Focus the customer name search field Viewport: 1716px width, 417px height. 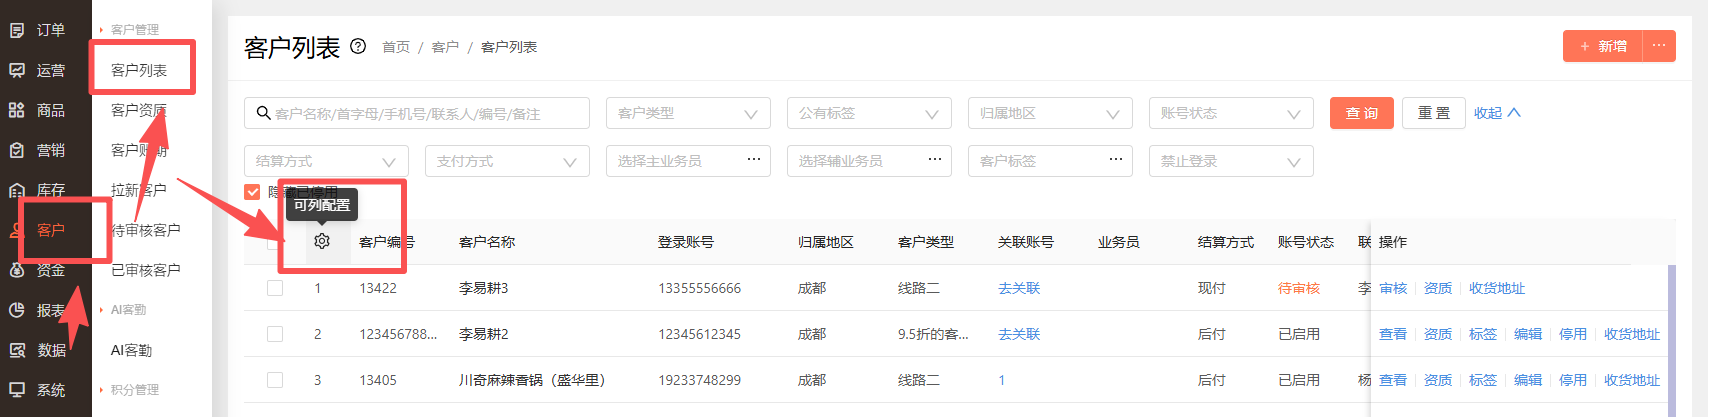pos(417,113)
